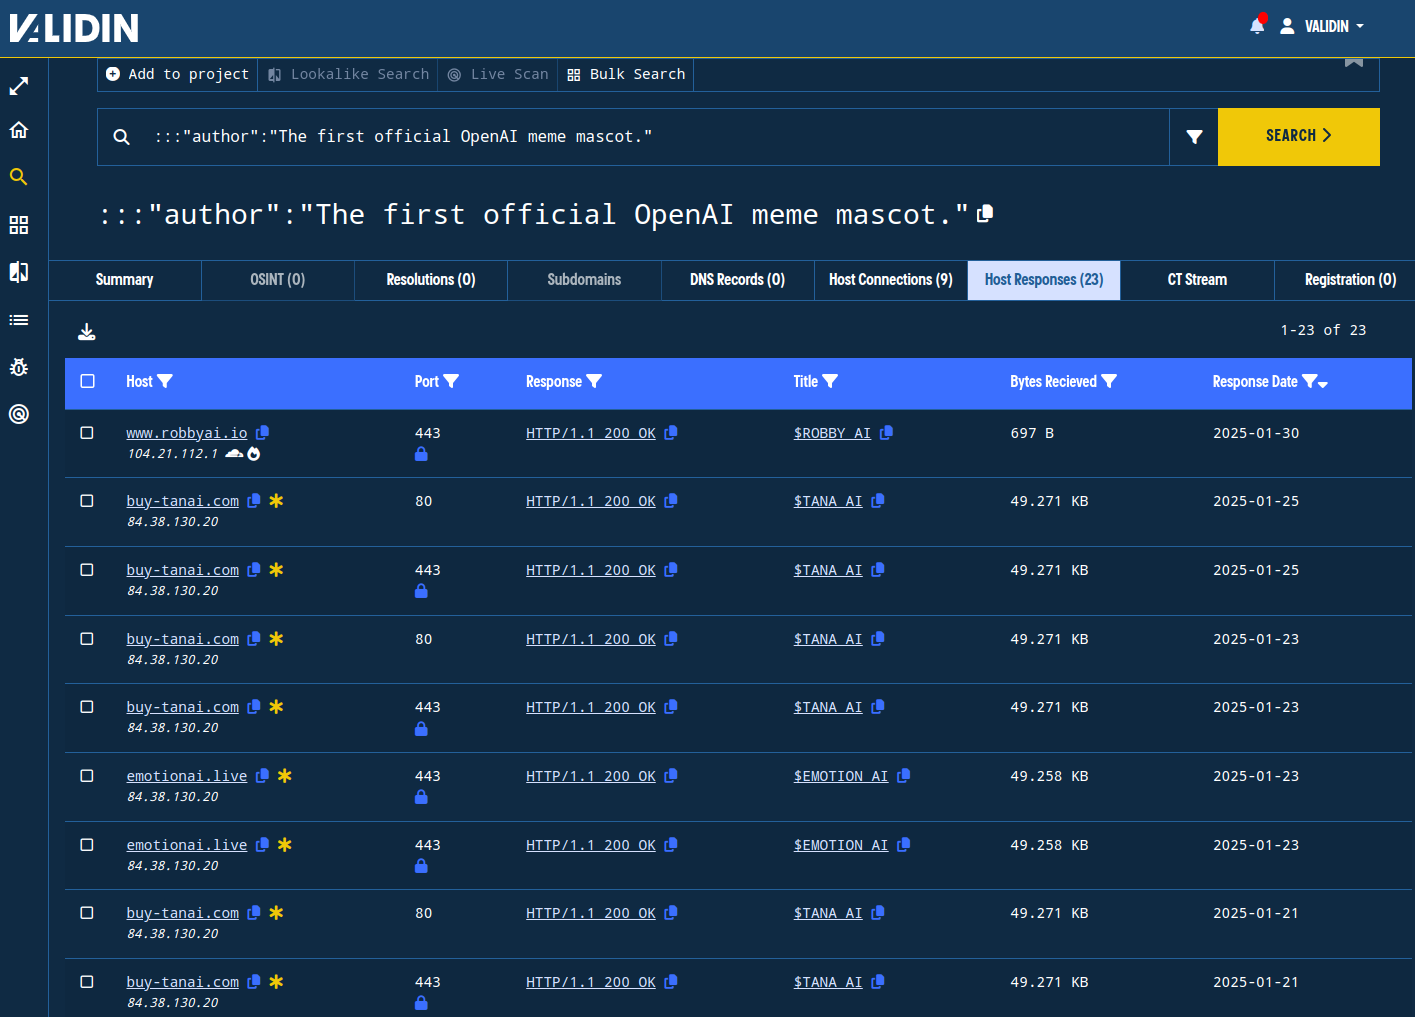This screenshot has height=1017, width=1415.
Task: Click Lookalike Search button
Action: (x=348, y=74)
